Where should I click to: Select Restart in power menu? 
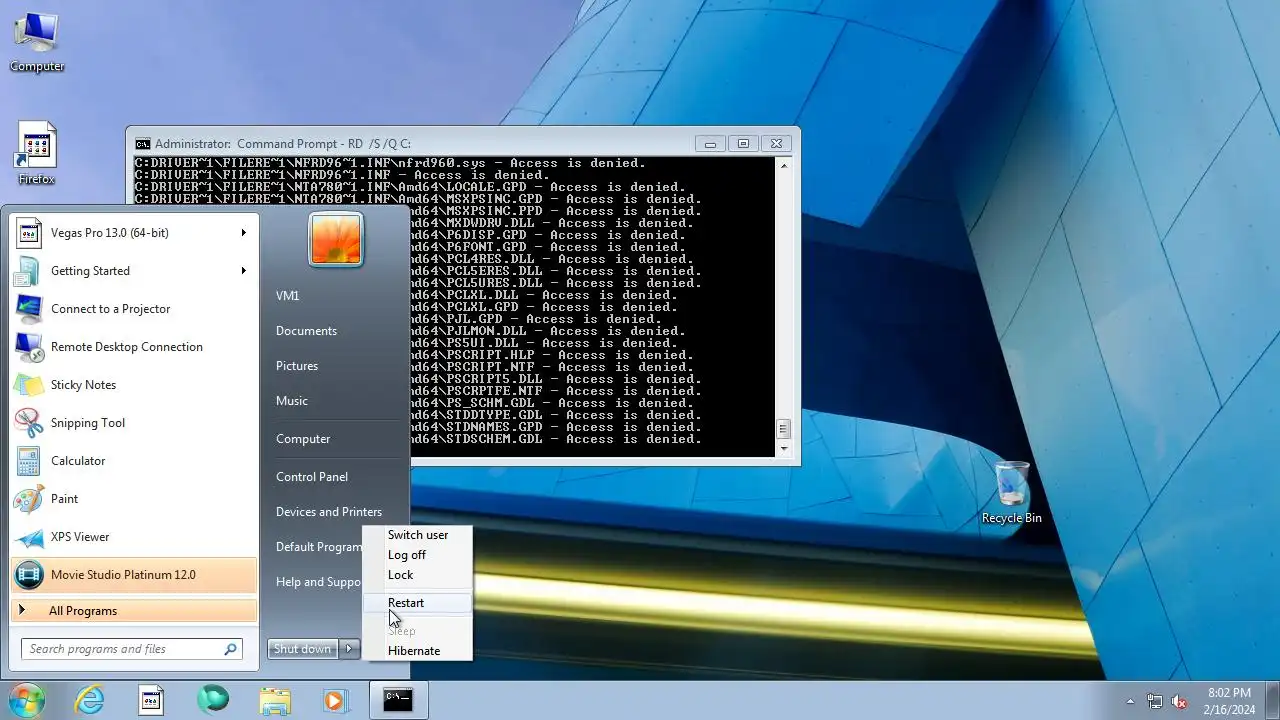417,603
